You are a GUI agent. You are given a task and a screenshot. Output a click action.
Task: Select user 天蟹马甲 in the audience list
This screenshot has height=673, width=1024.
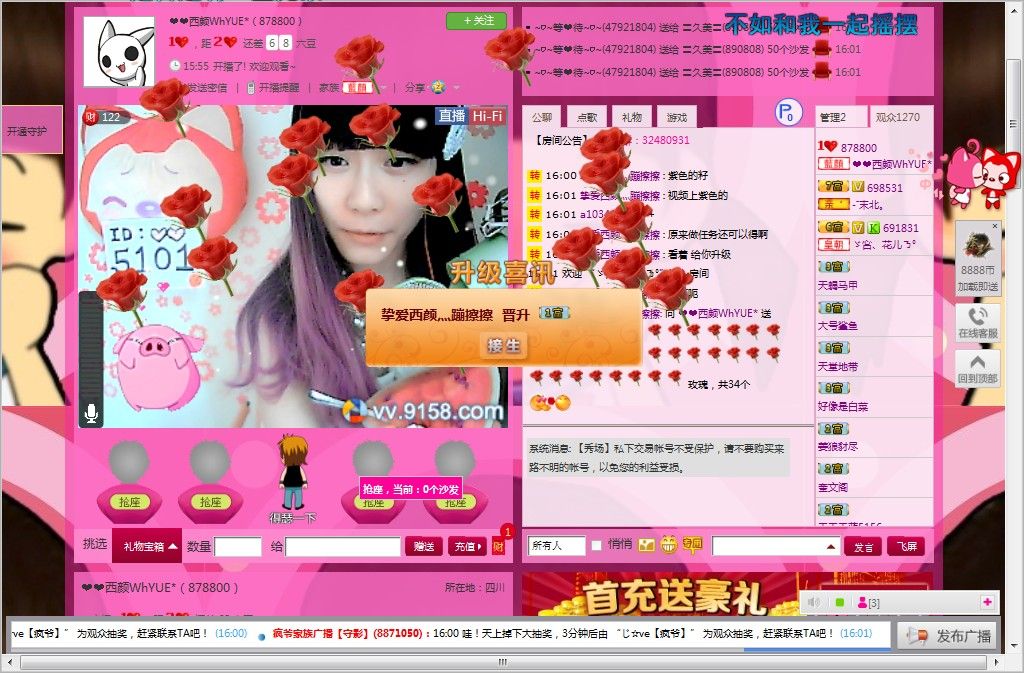[x=874, y=275]
